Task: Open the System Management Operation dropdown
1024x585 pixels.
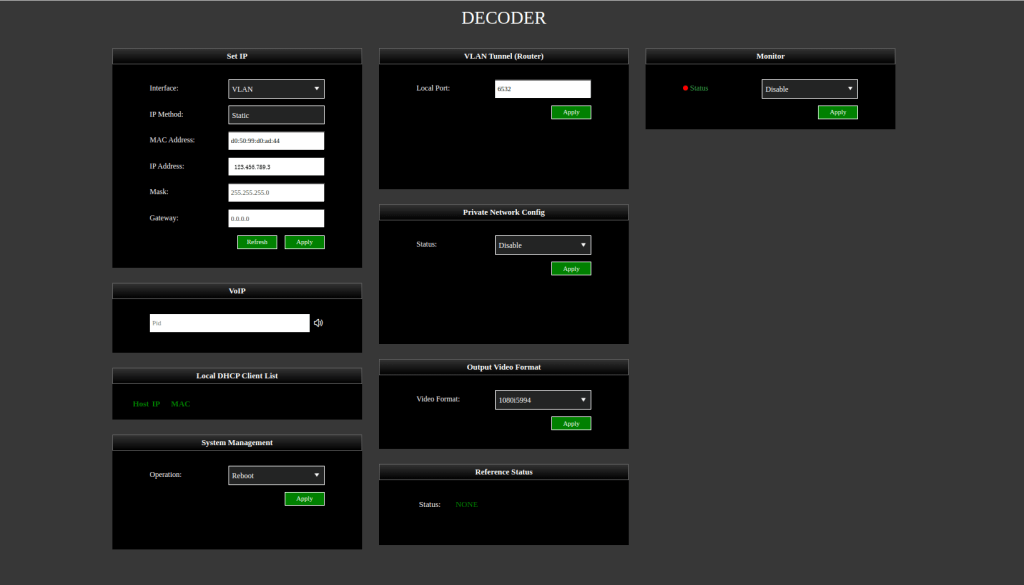Action: [x=276, y=475]
